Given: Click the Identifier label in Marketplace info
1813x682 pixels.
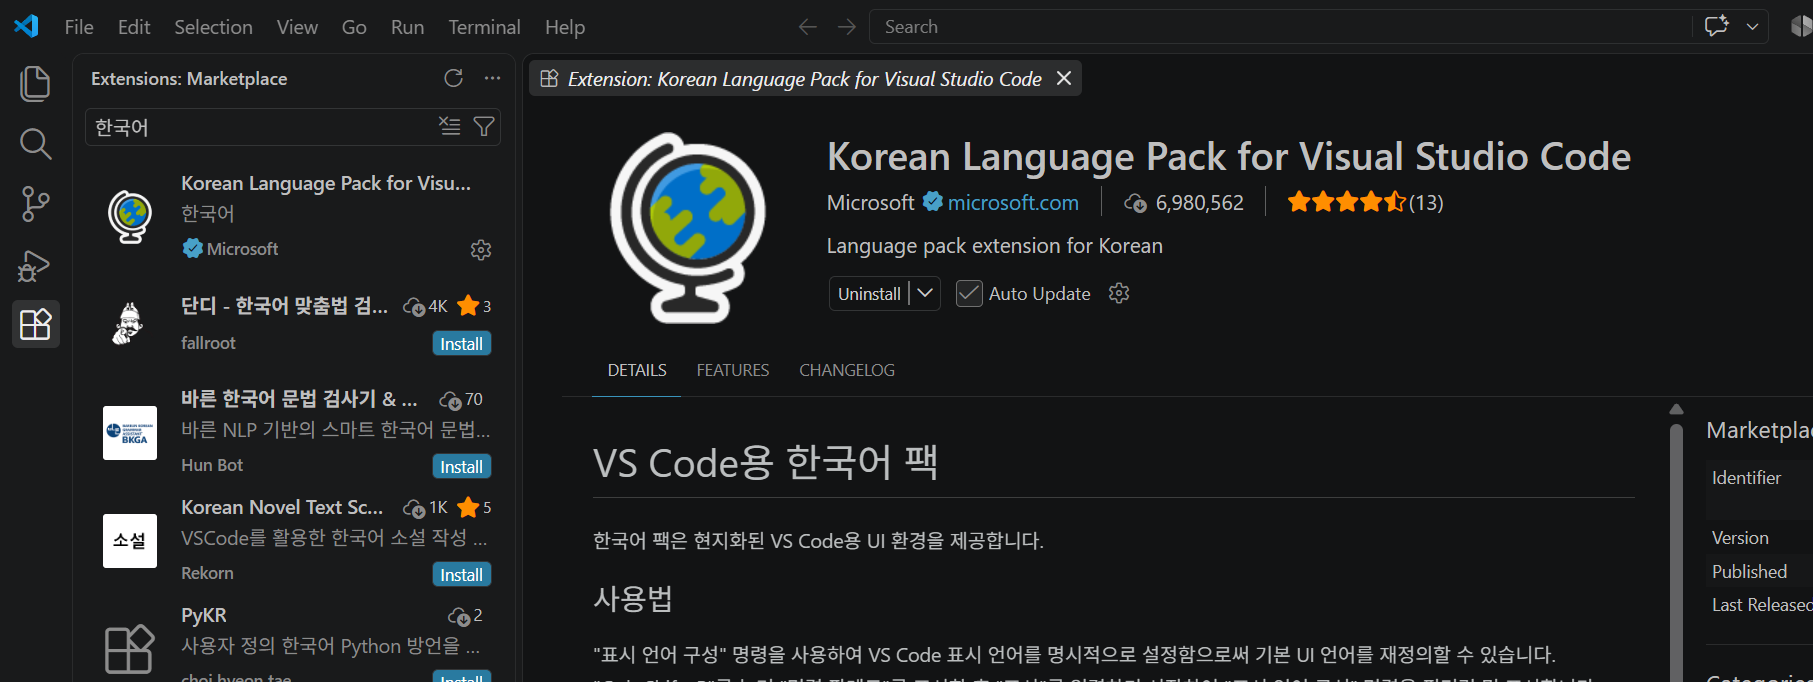Looking at the screenshot, I should [x=1746, y=478].
